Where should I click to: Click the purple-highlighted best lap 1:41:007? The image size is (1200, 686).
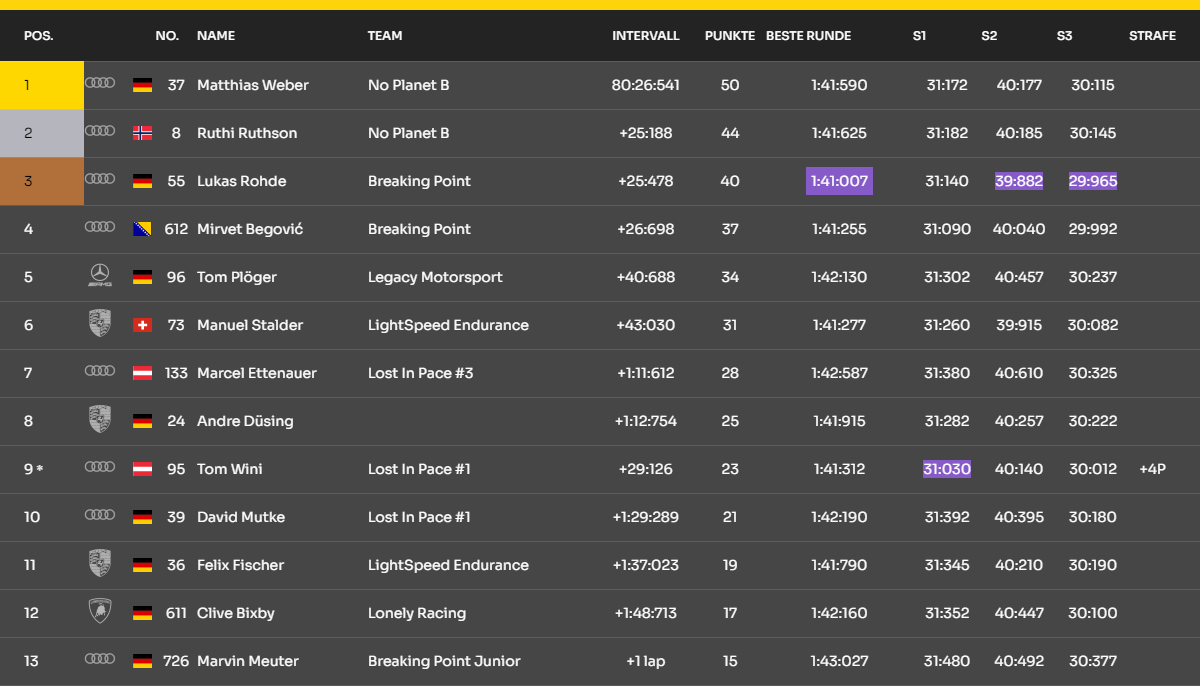tap(839, 181)
